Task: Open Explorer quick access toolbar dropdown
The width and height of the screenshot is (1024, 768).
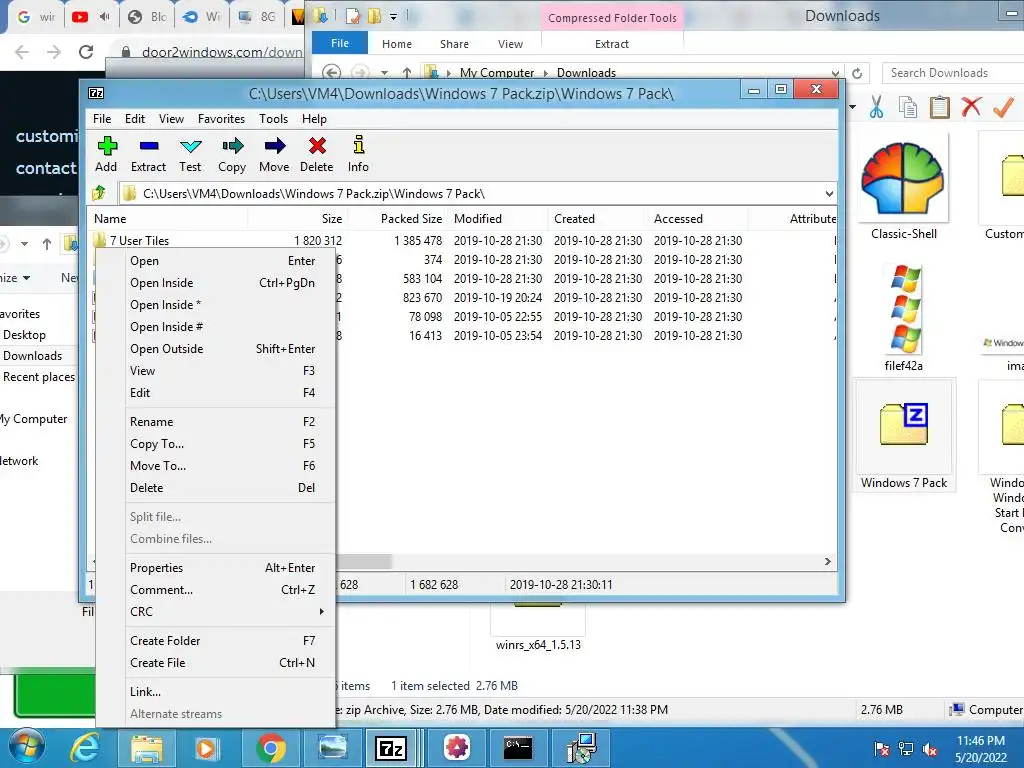Action: [x=394, y=17]
